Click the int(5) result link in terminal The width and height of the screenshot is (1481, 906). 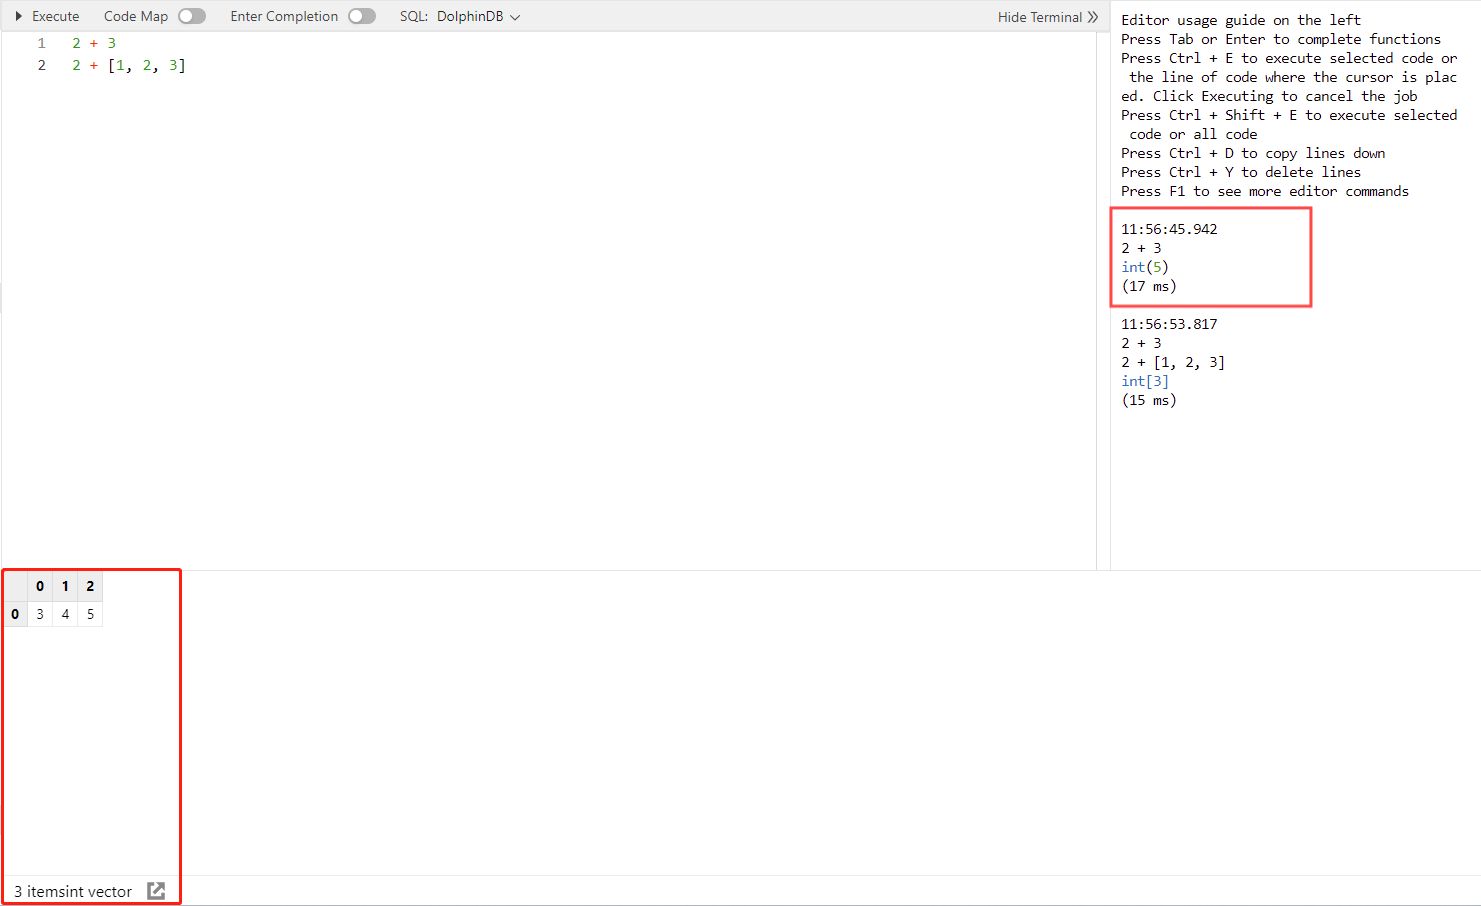pyautogui.click(x=1144, y=267)
